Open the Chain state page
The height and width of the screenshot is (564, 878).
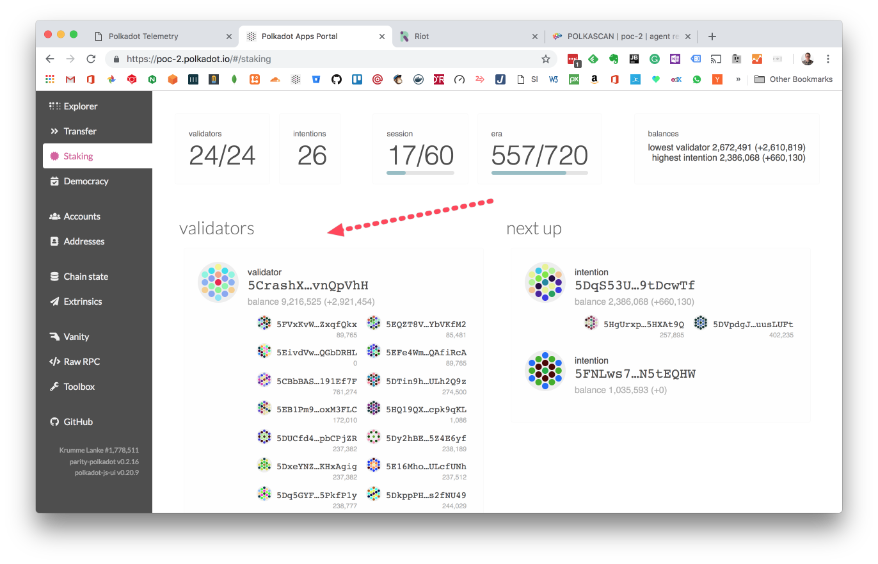[84, 276]
